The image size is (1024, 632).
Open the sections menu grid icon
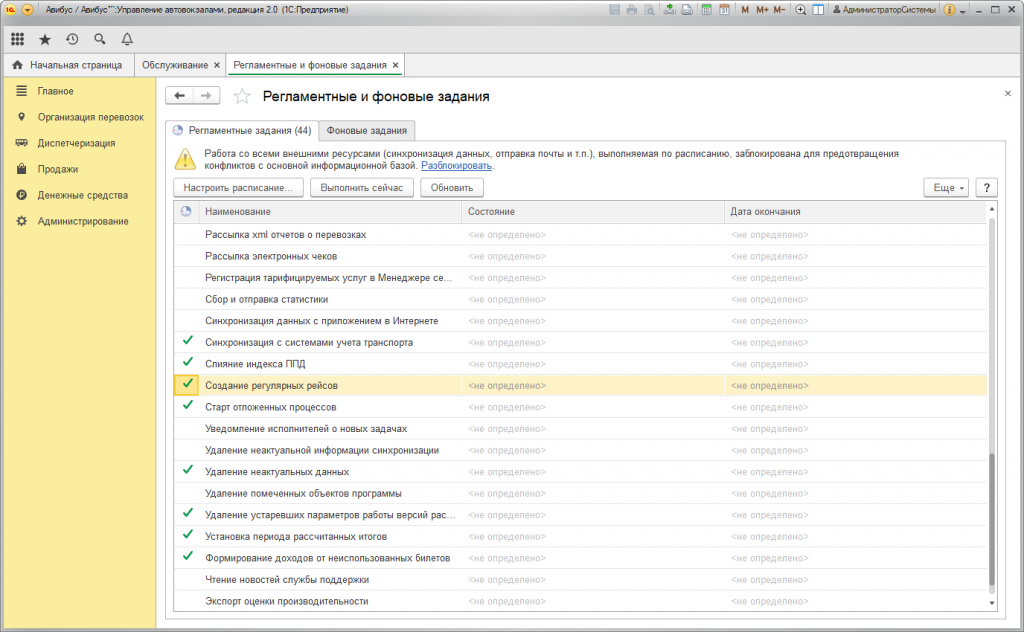[x=18, y=39]
